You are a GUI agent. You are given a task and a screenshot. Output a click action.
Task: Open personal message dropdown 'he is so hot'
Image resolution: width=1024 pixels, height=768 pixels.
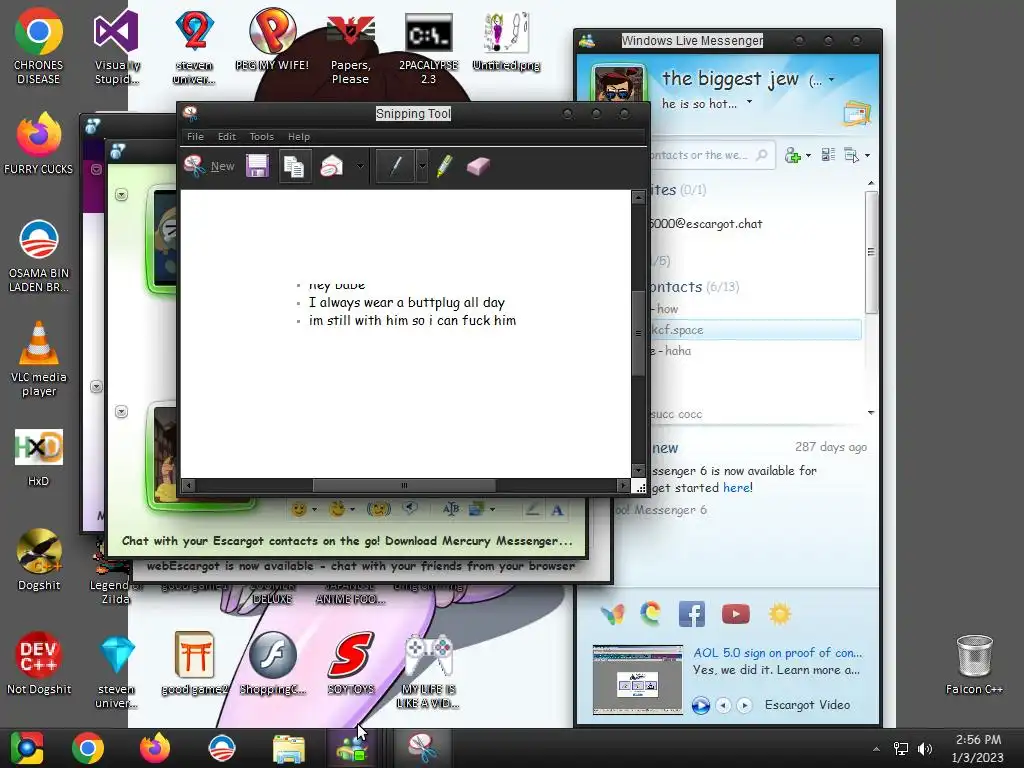point(750,102)
